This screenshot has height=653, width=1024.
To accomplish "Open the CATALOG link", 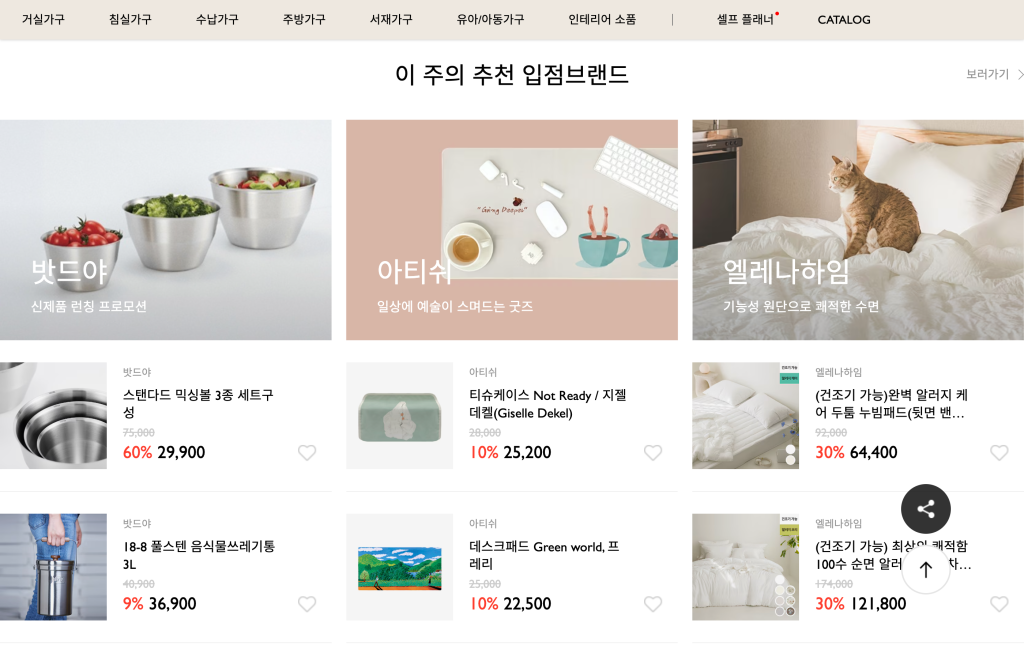I will click(844, 20).
